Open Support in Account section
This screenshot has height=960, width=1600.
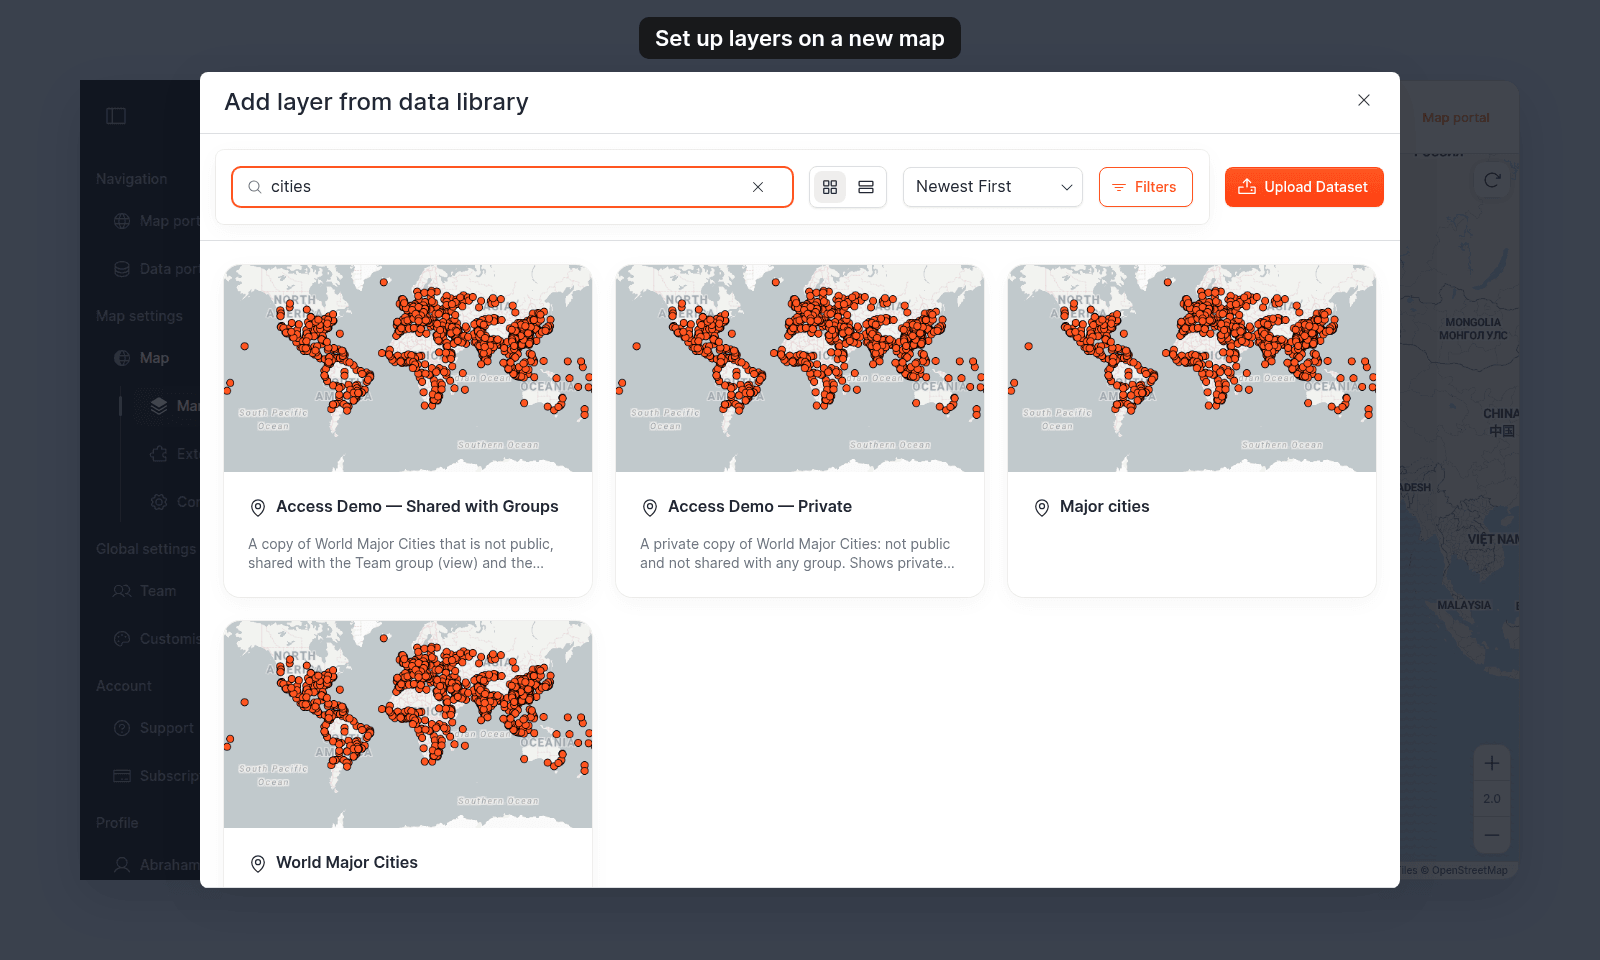[152, 728]
